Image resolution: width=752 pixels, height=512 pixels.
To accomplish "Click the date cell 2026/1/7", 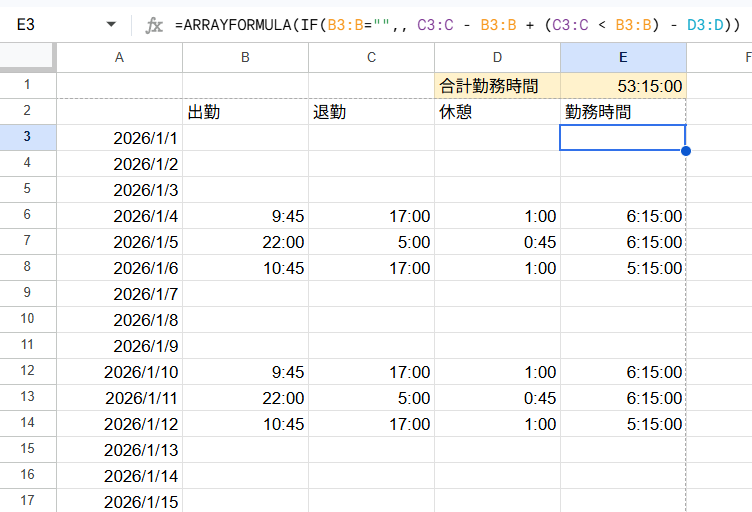I will (119, 293).
